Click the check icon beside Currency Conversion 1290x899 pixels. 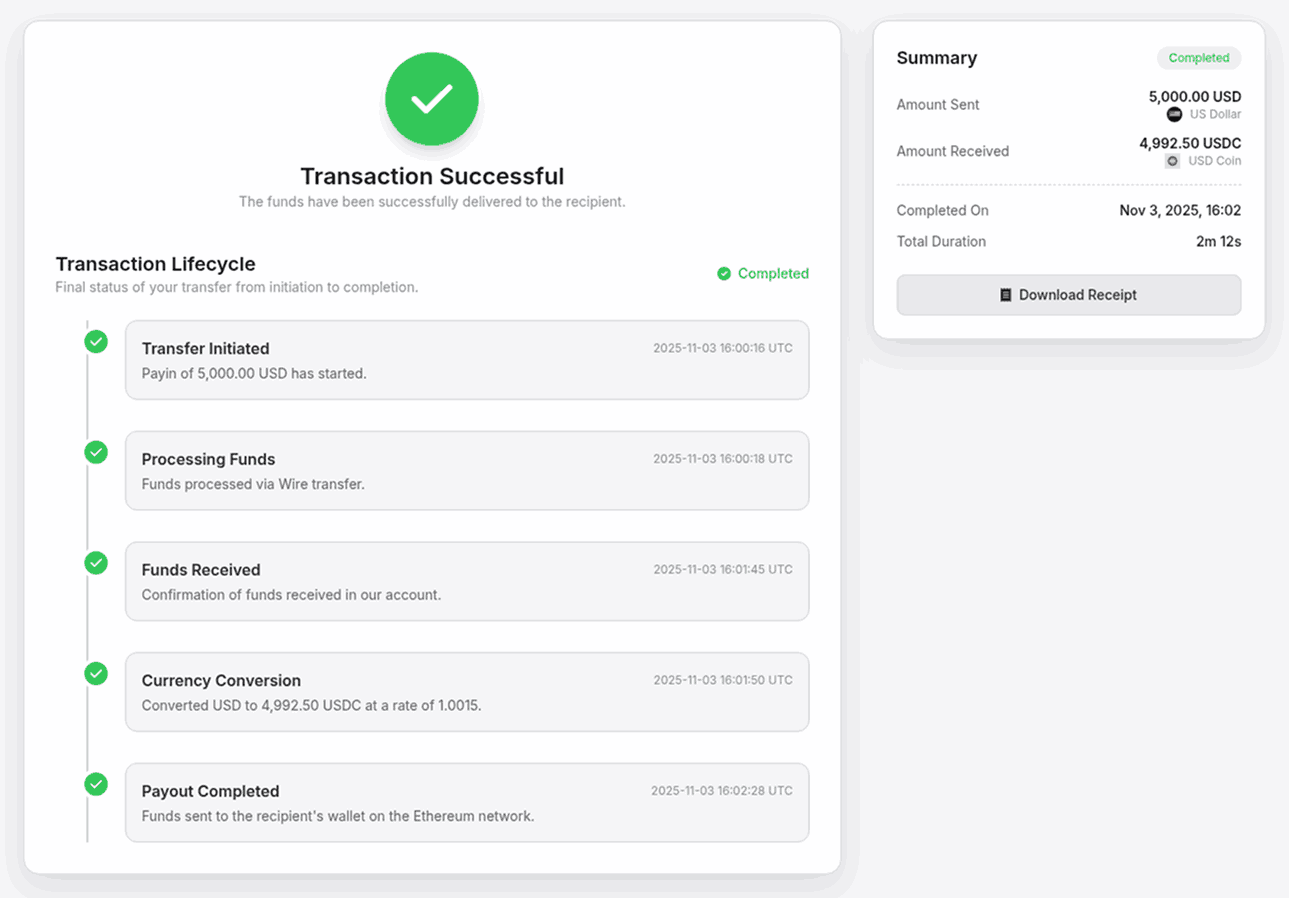(x=96, y=674)
